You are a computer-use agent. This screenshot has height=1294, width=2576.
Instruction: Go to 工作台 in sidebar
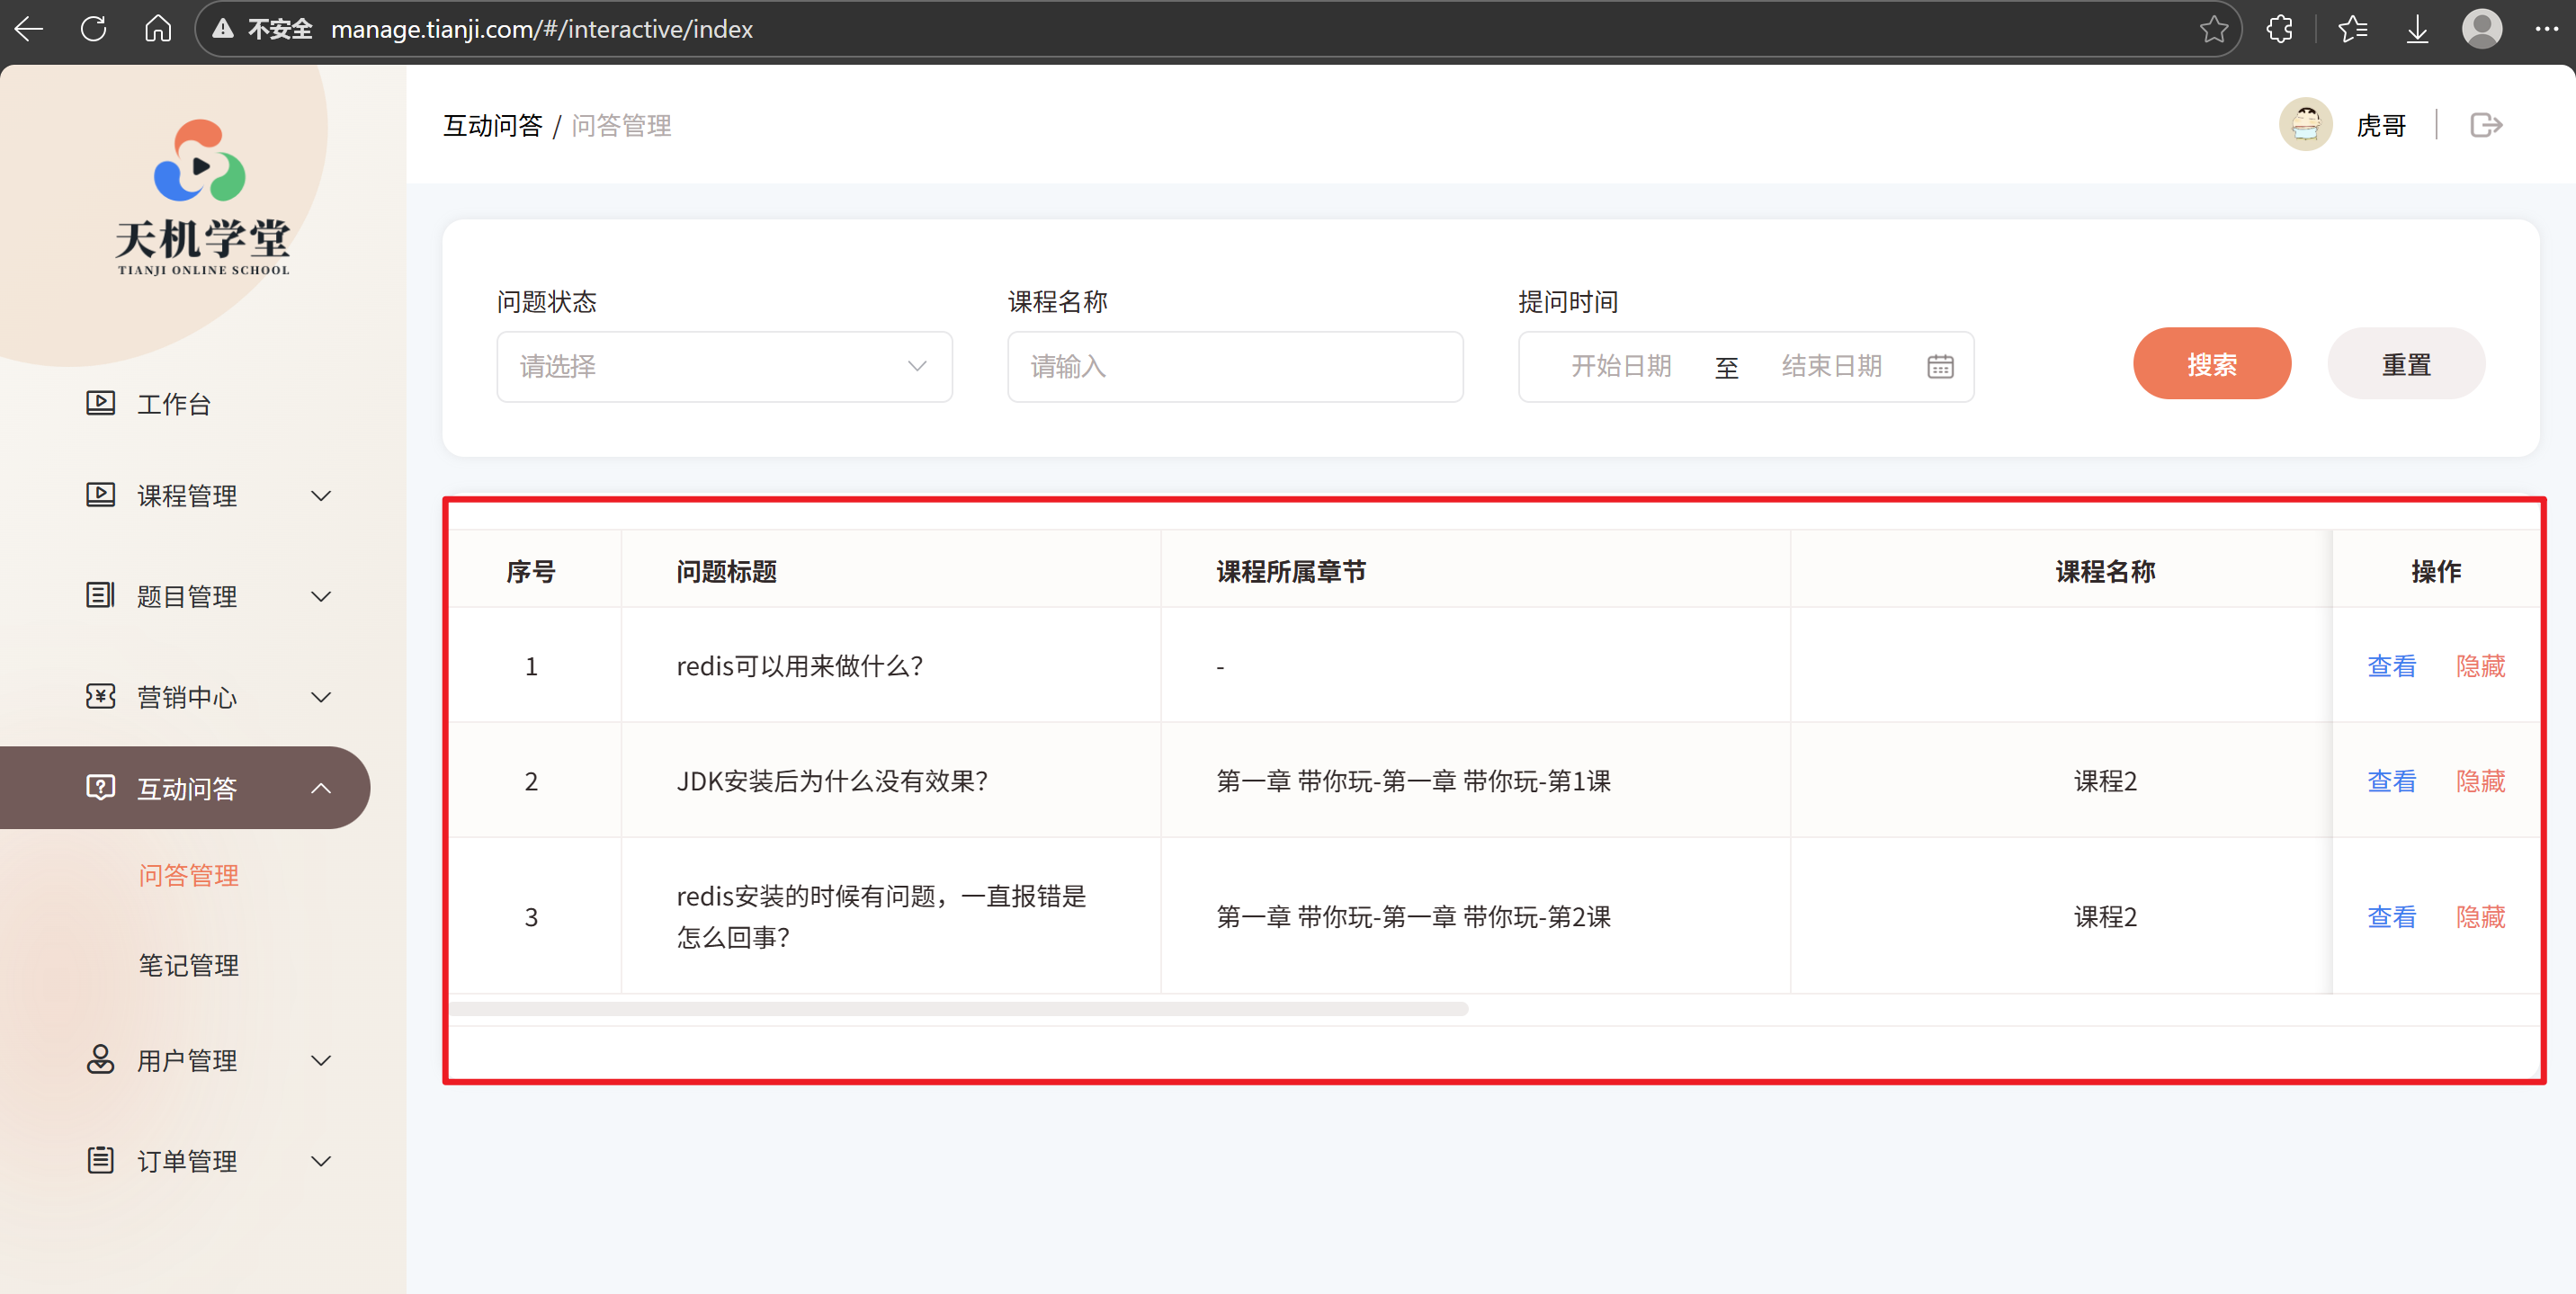point(173,404)
